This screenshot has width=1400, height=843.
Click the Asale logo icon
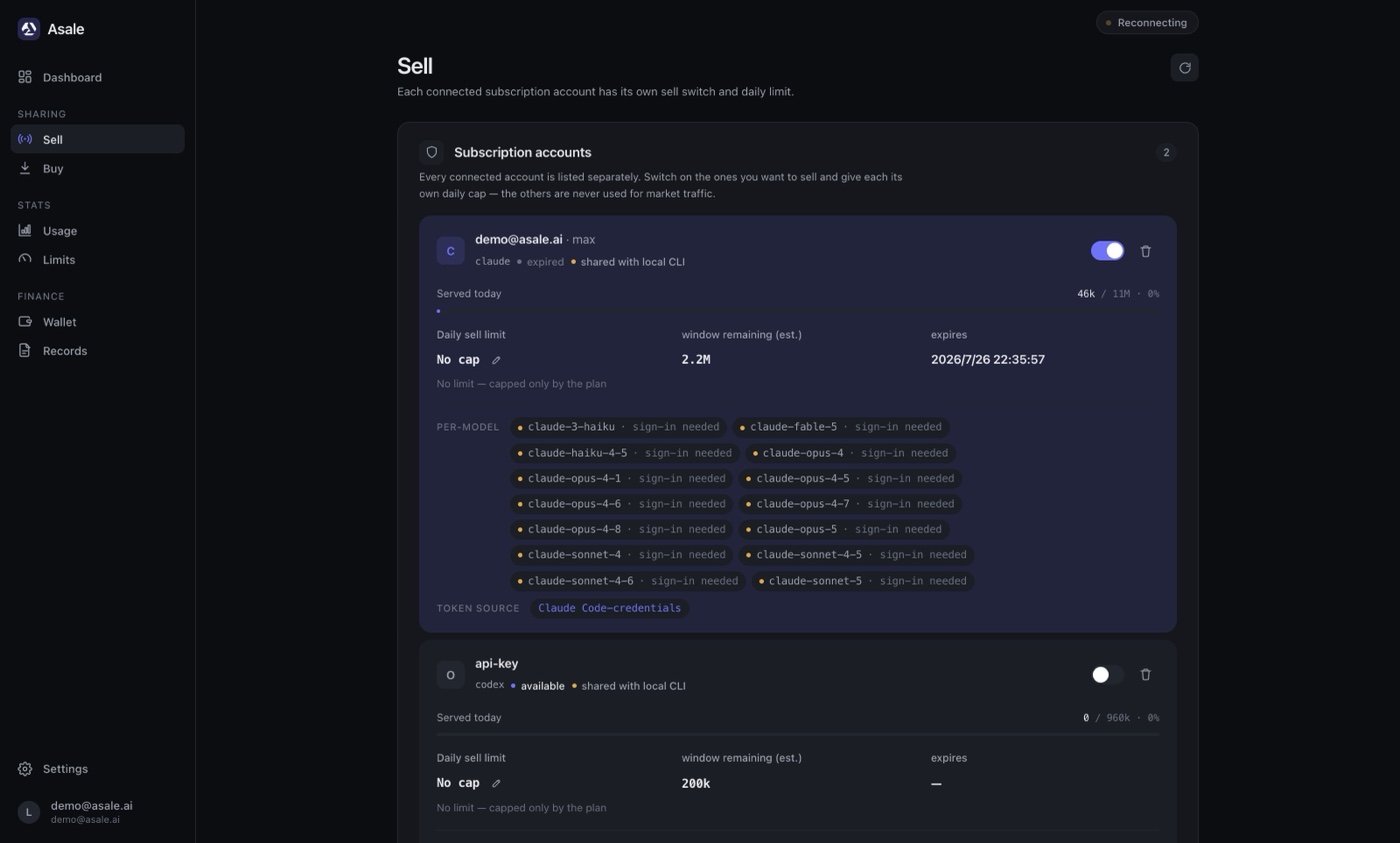pos(29,29)
